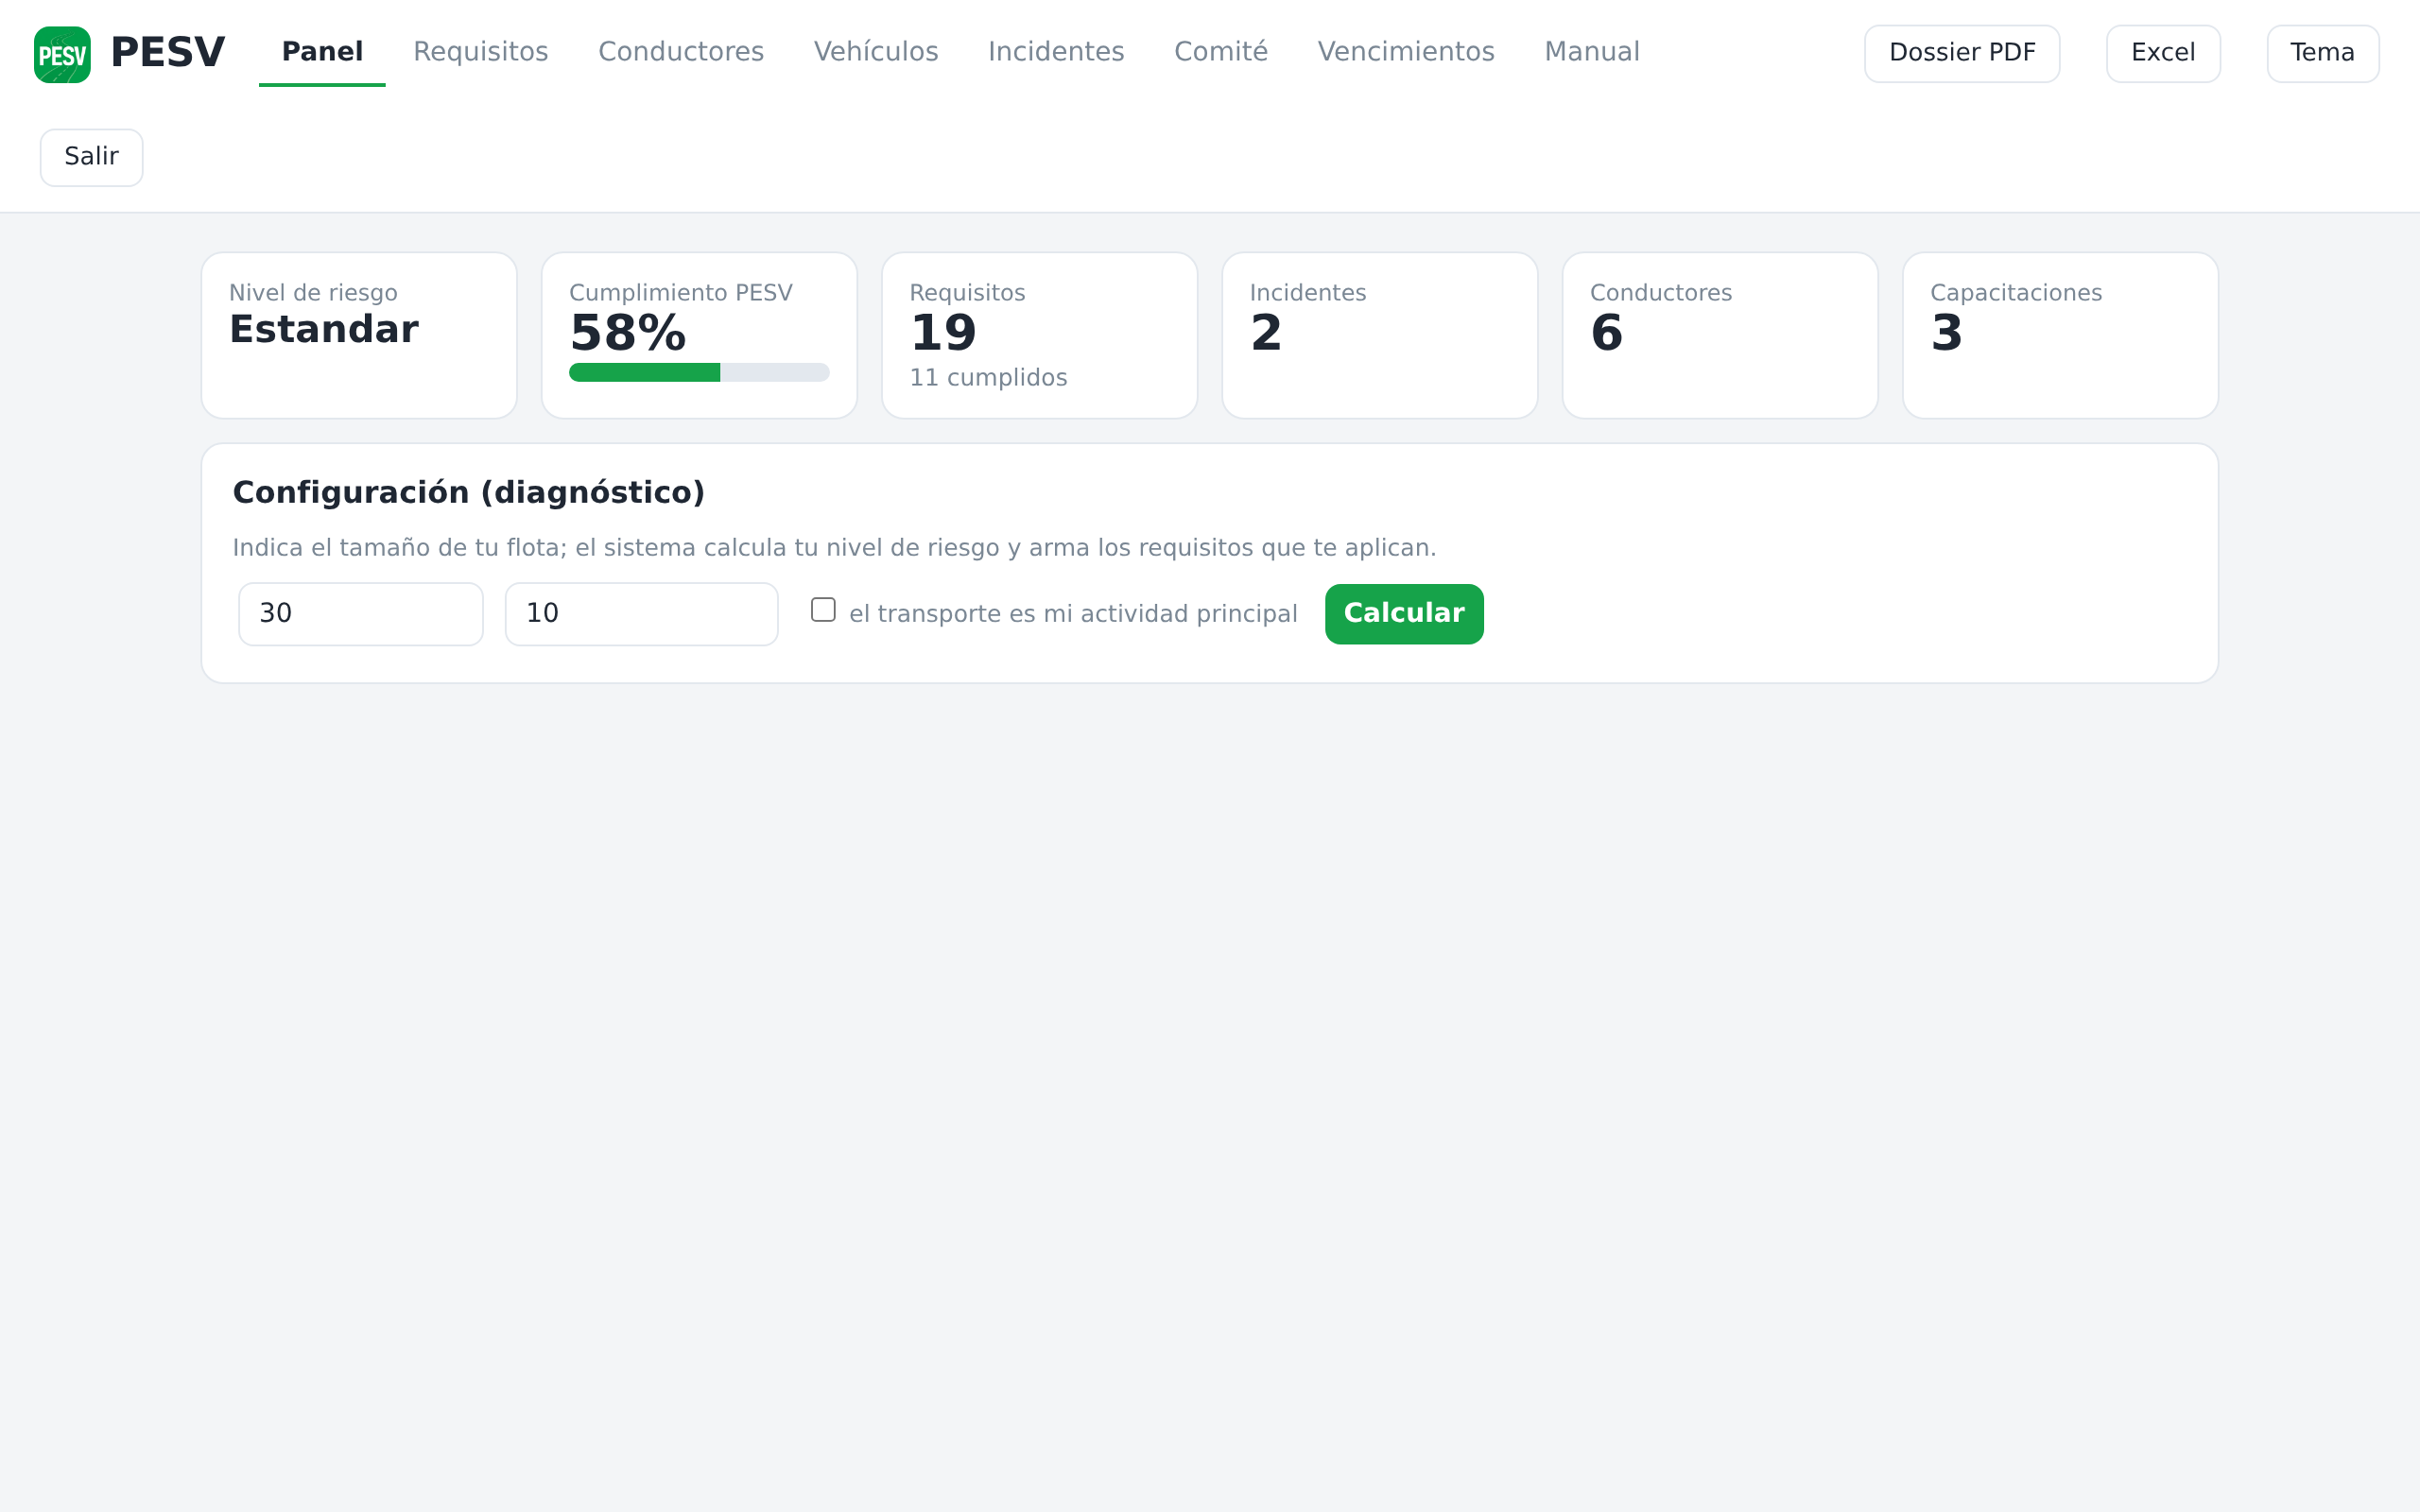Click the Capacitaciones 3 stat card
This screenshot has width=2420, height=1512.
point(2060,335)
